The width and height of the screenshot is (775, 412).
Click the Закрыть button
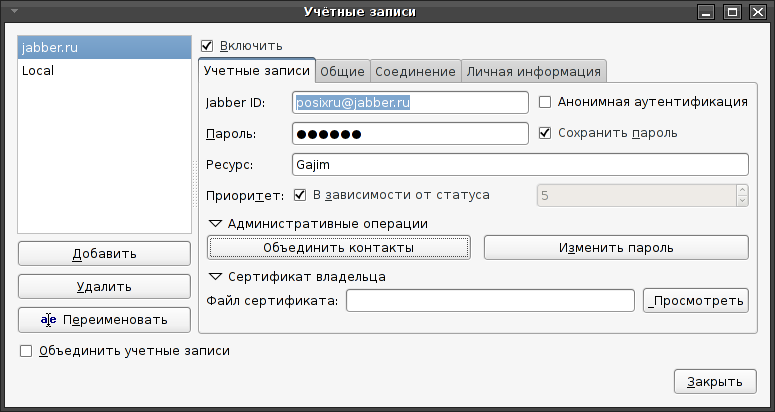pyautogui.click(x=715, y=382)
